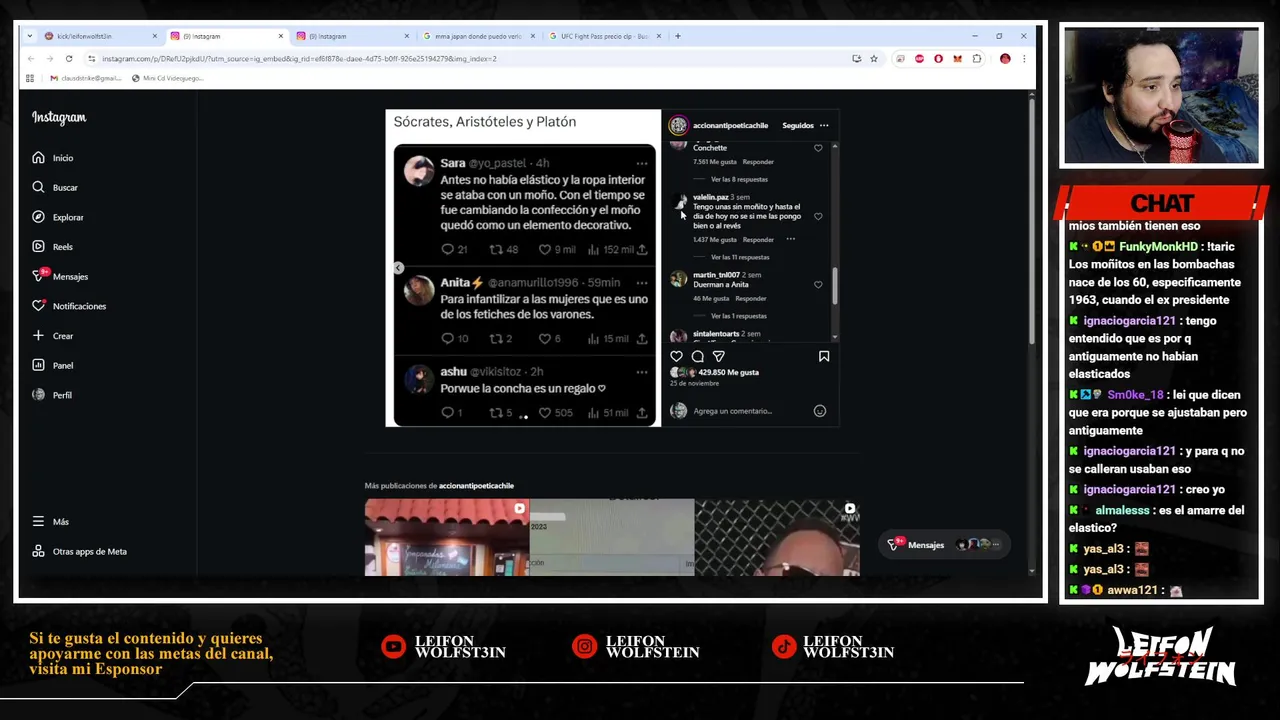Reply to valelin.paz's comment

pyautogui.click(x=758, y=240)
